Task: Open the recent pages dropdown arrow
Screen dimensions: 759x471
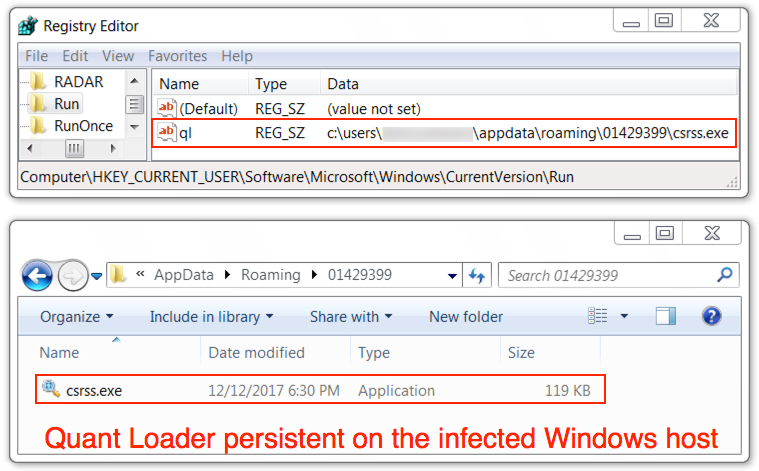Action: pos(97,276)
